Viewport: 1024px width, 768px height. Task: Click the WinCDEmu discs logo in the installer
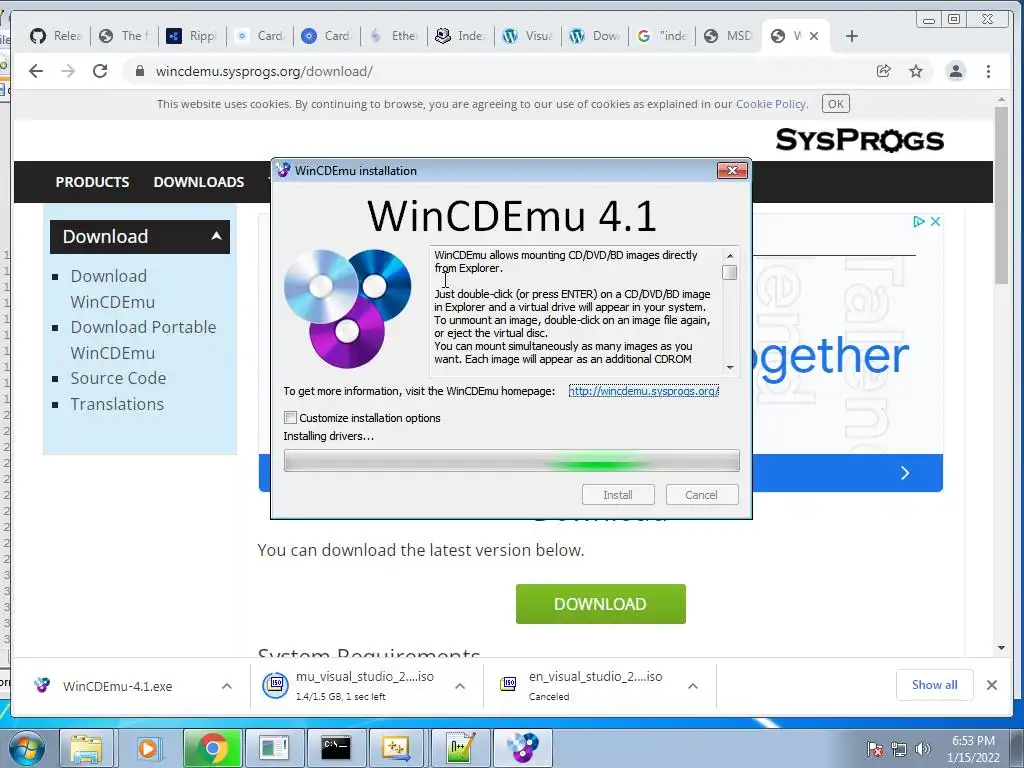coord(347,308)
